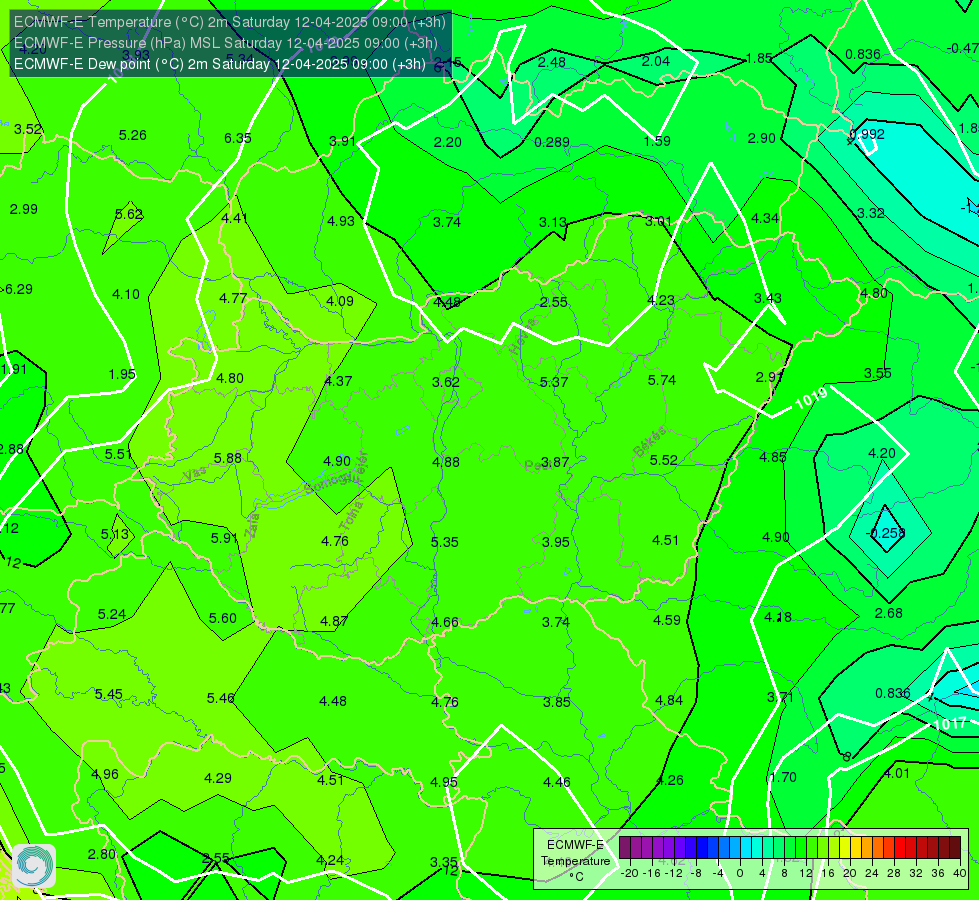The width and height of the screenshot is (979, 900).
Task: Click the 0.289 temperature value
Action: tap(552, 142)
